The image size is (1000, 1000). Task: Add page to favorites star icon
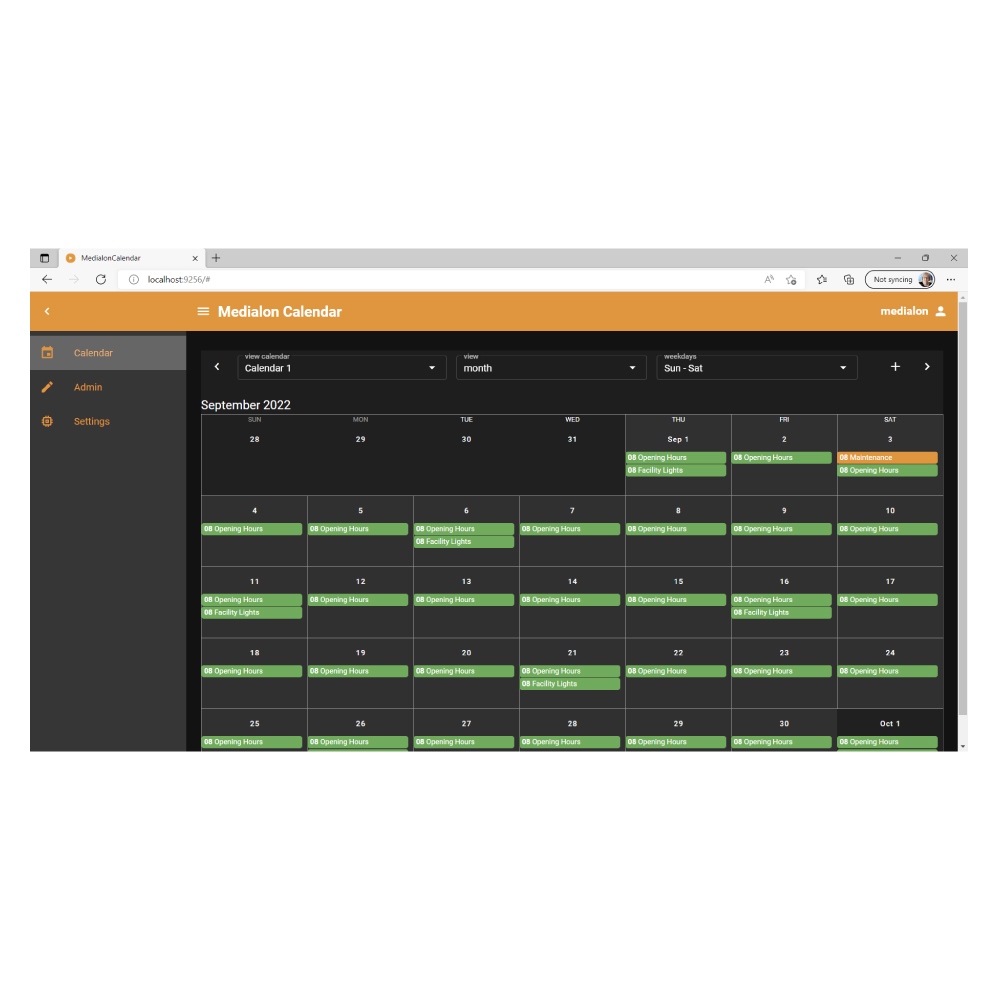791,279
